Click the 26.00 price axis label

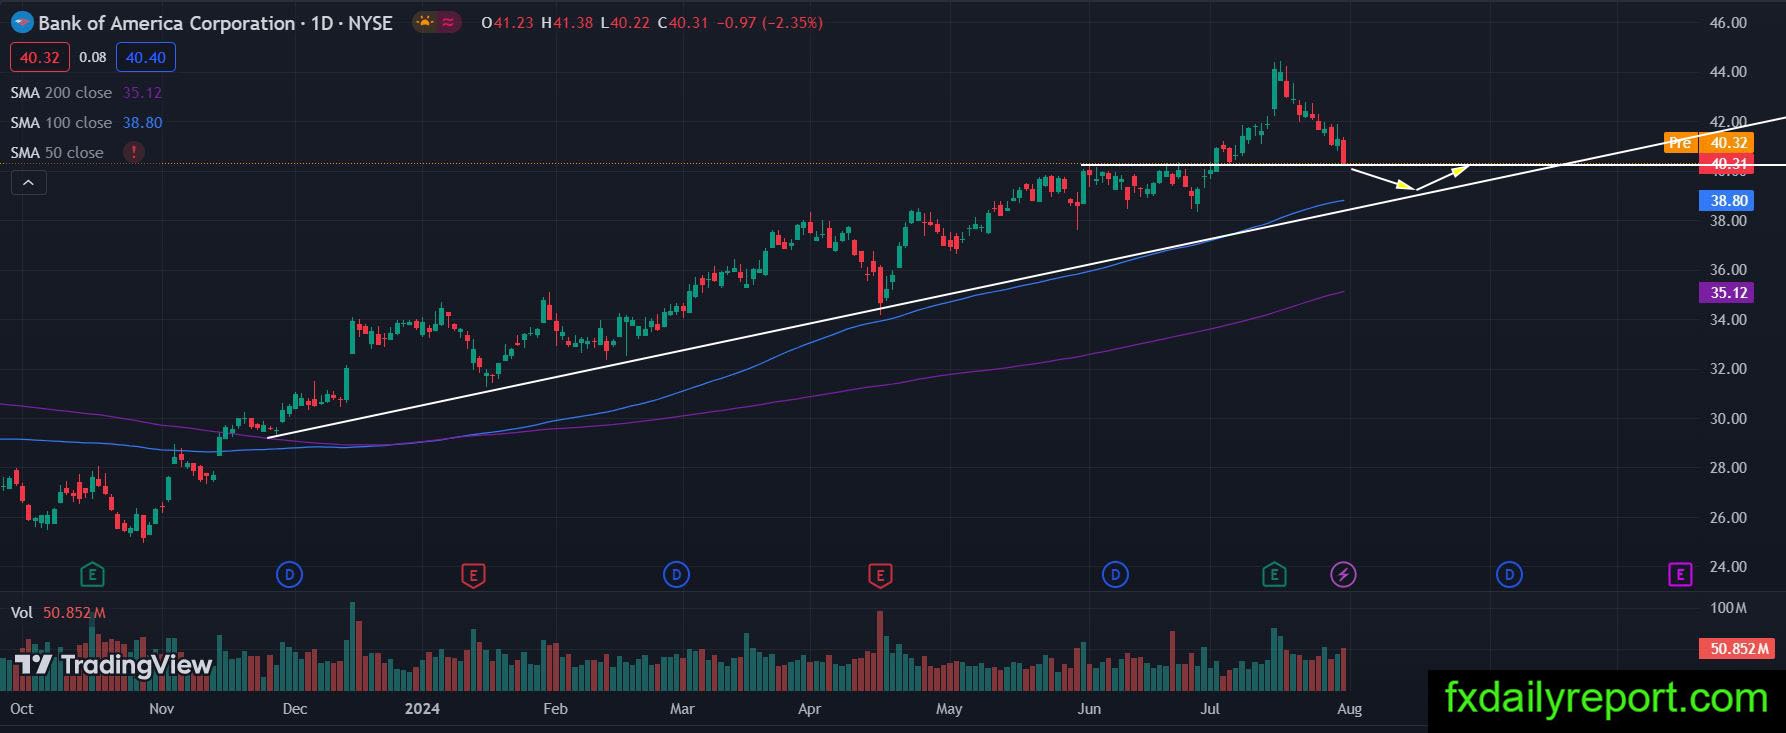(1728, 518)
